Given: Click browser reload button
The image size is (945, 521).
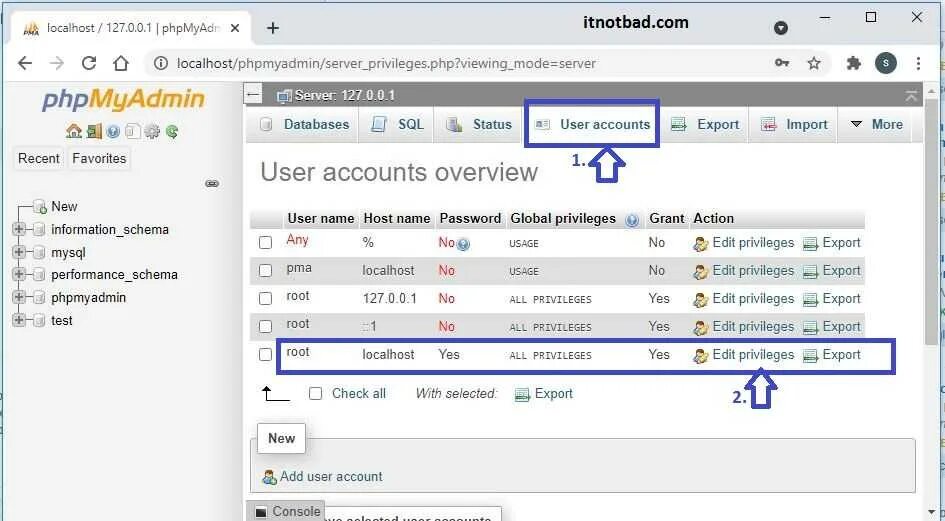Looking at the screenshot, I should 89,63.
